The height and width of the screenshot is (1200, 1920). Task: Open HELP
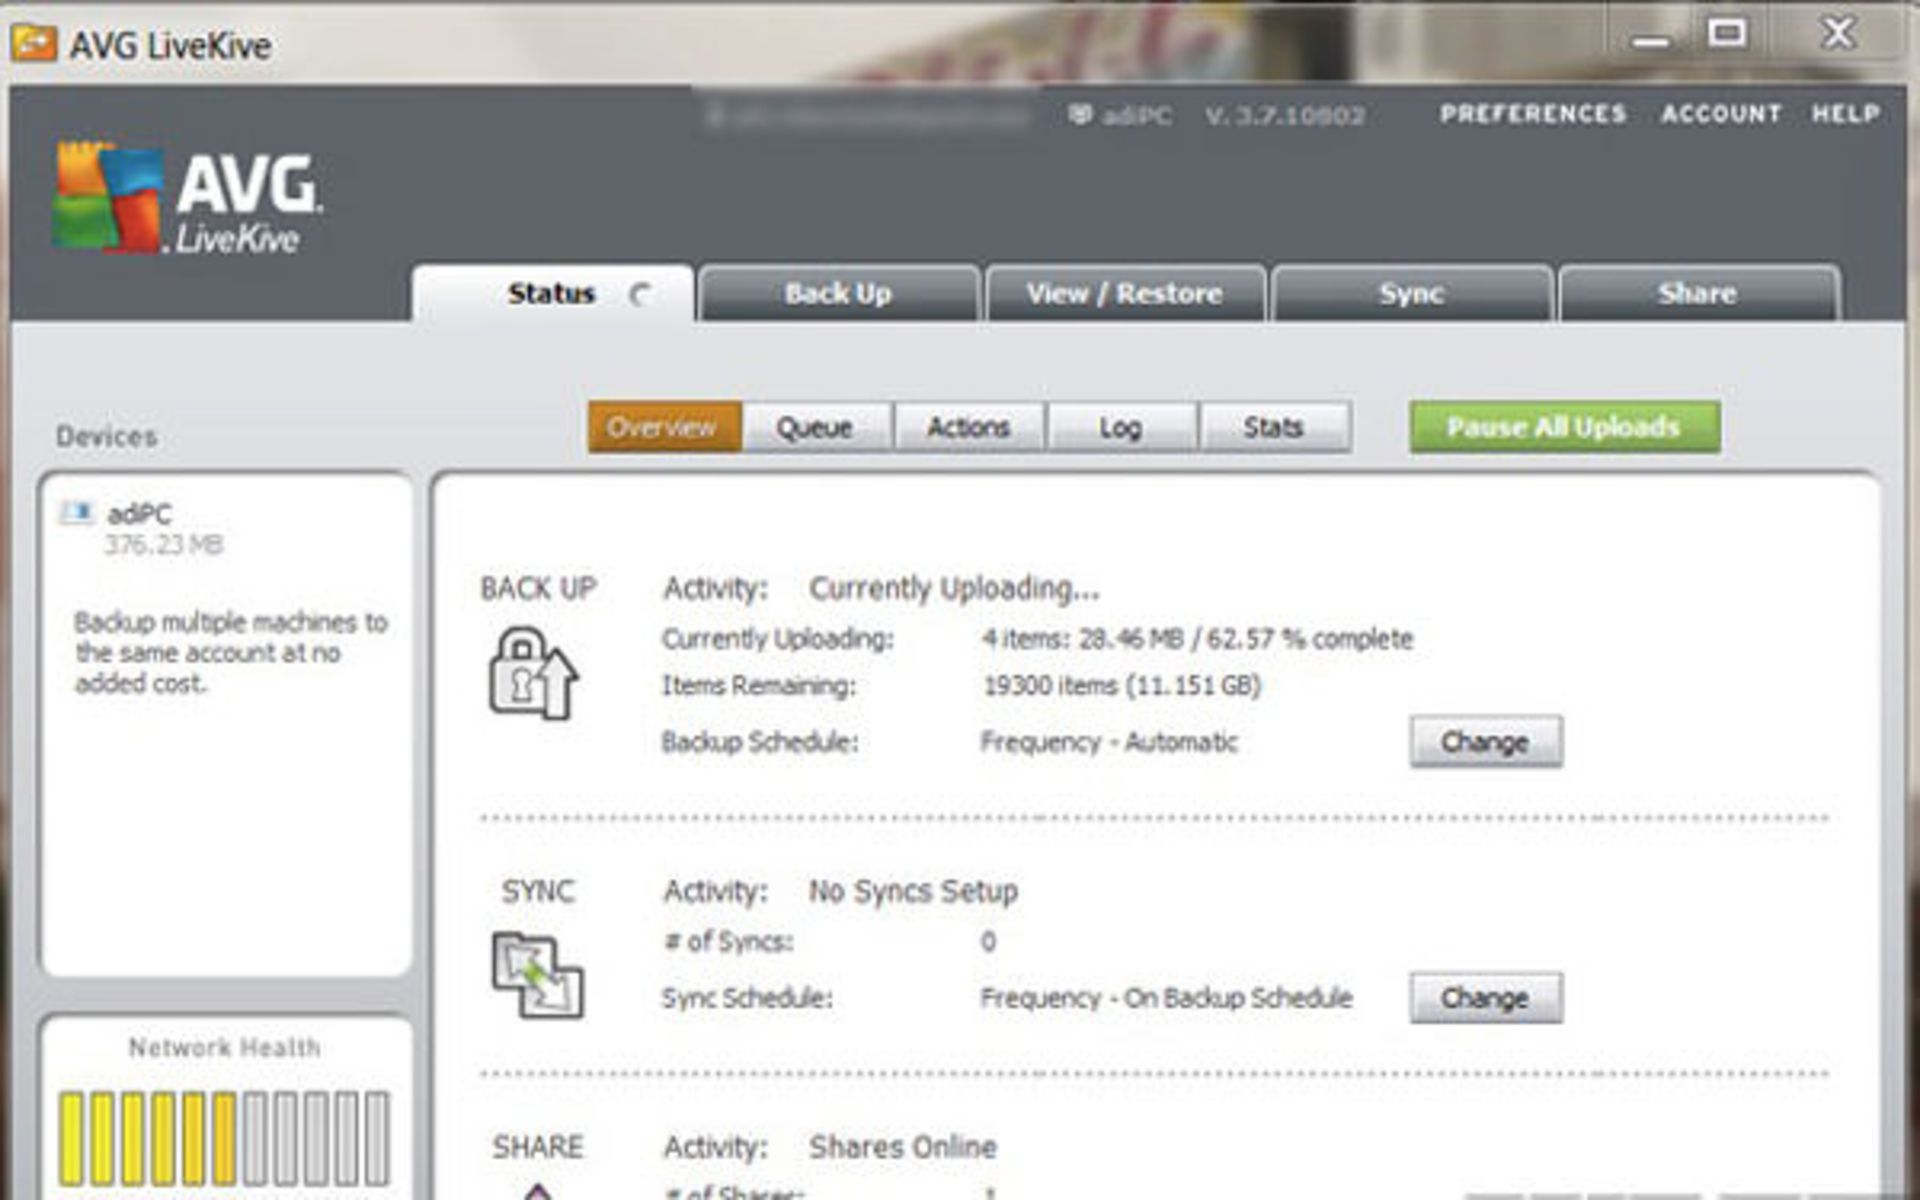[1845, 114]
